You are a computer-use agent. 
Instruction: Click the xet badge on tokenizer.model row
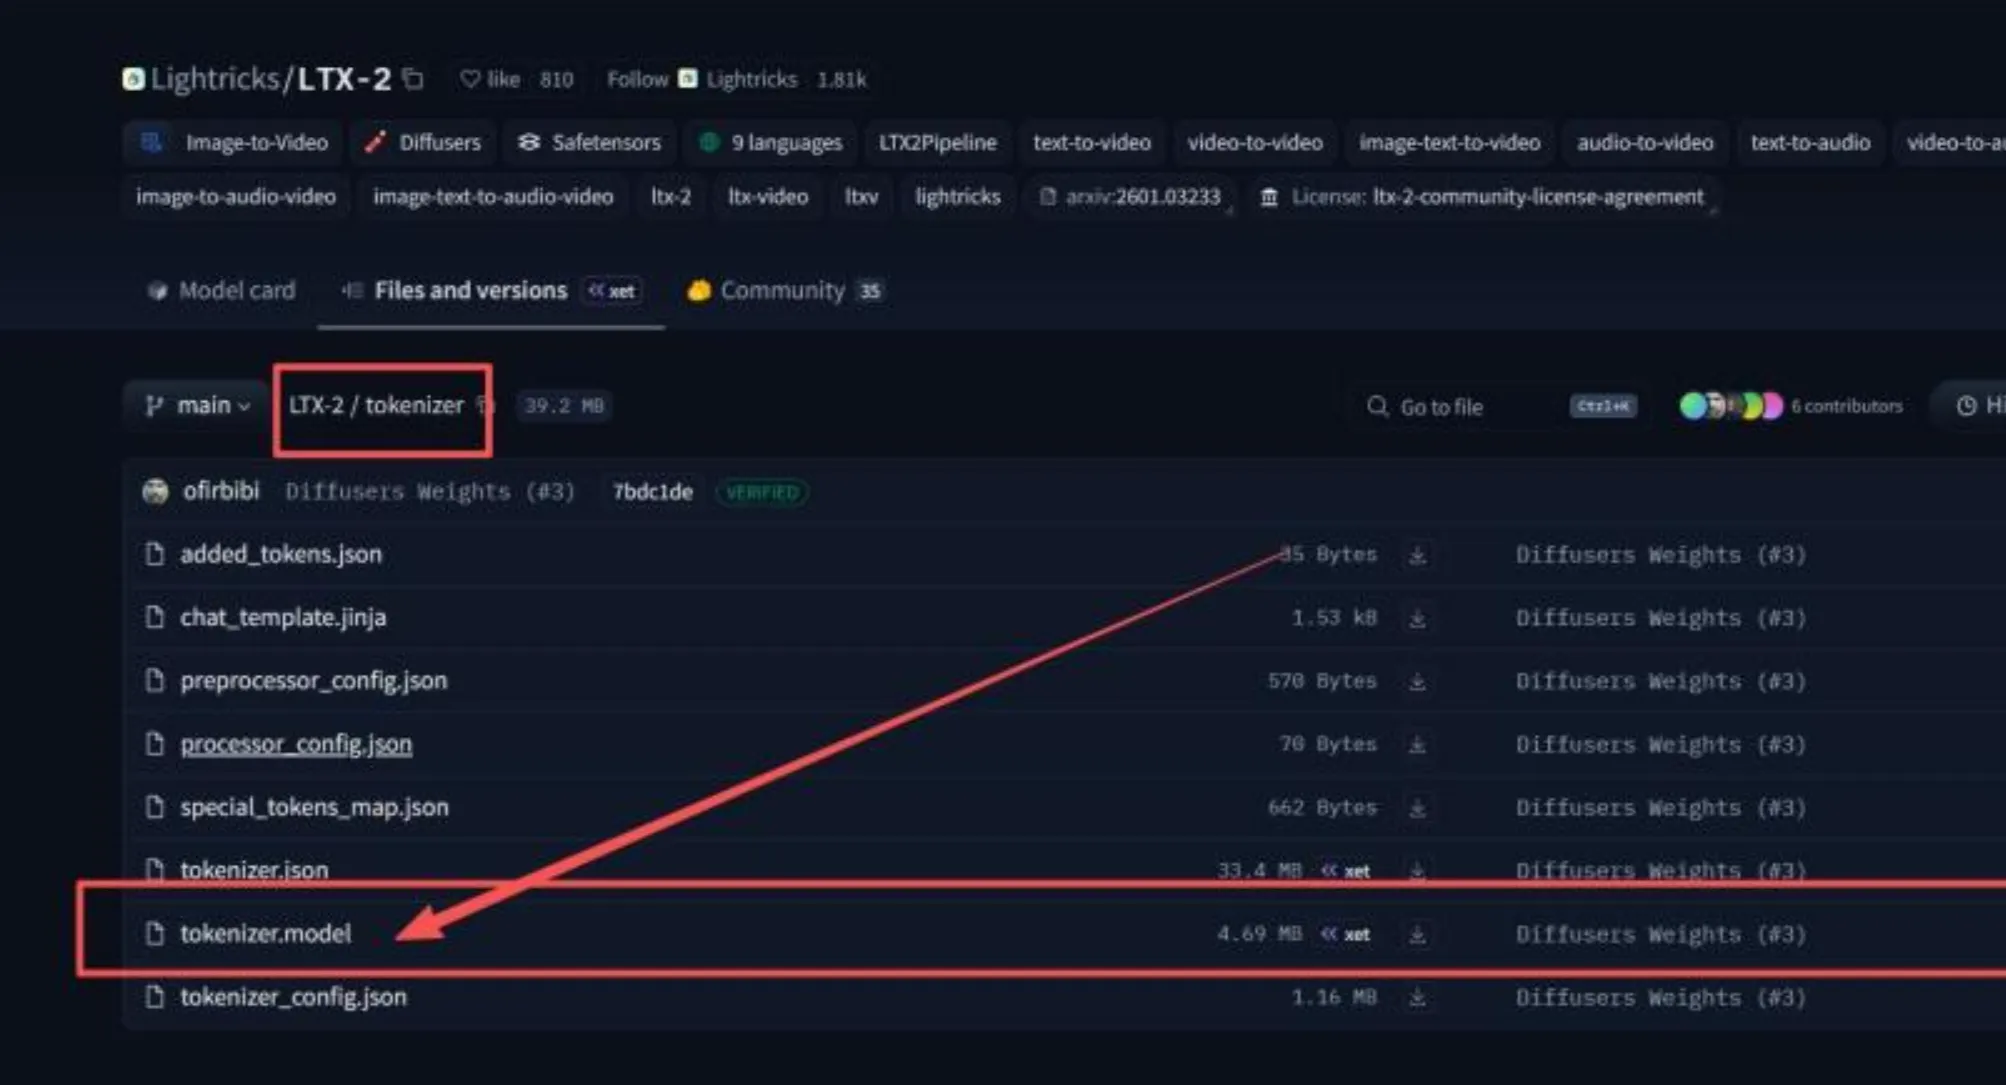pos(1346,934)
